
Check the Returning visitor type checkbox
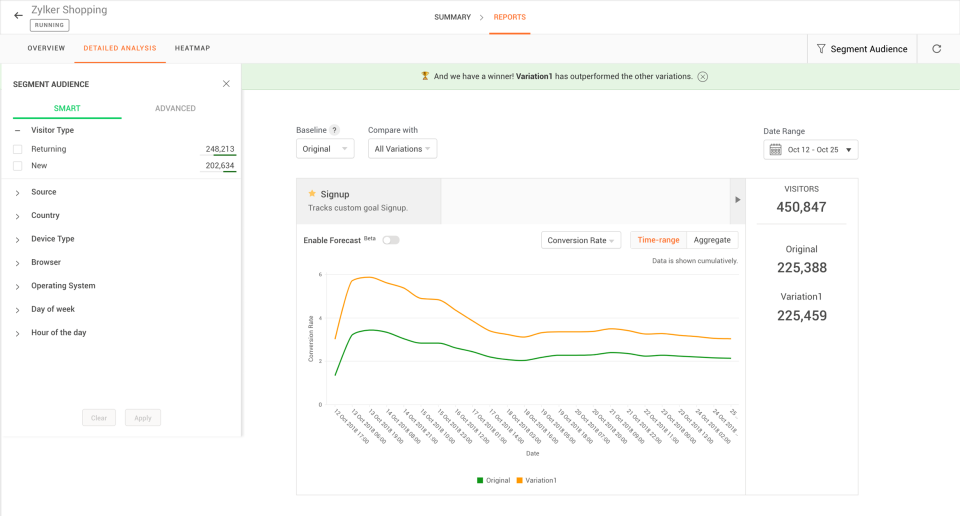pyautogui.click(x=17, y=149)
